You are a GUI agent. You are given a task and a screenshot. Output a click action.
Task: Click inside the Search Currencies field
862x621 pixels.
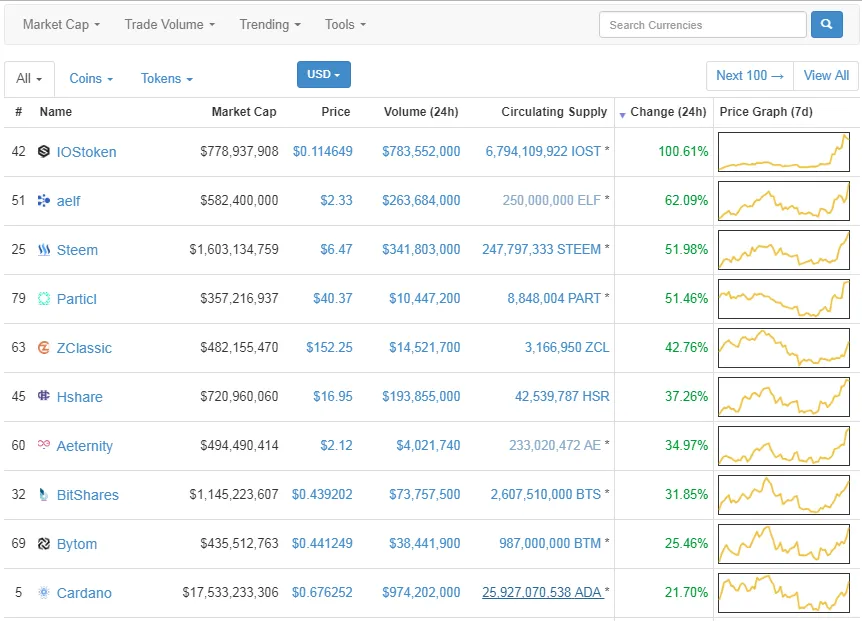(x=703, y=25)
